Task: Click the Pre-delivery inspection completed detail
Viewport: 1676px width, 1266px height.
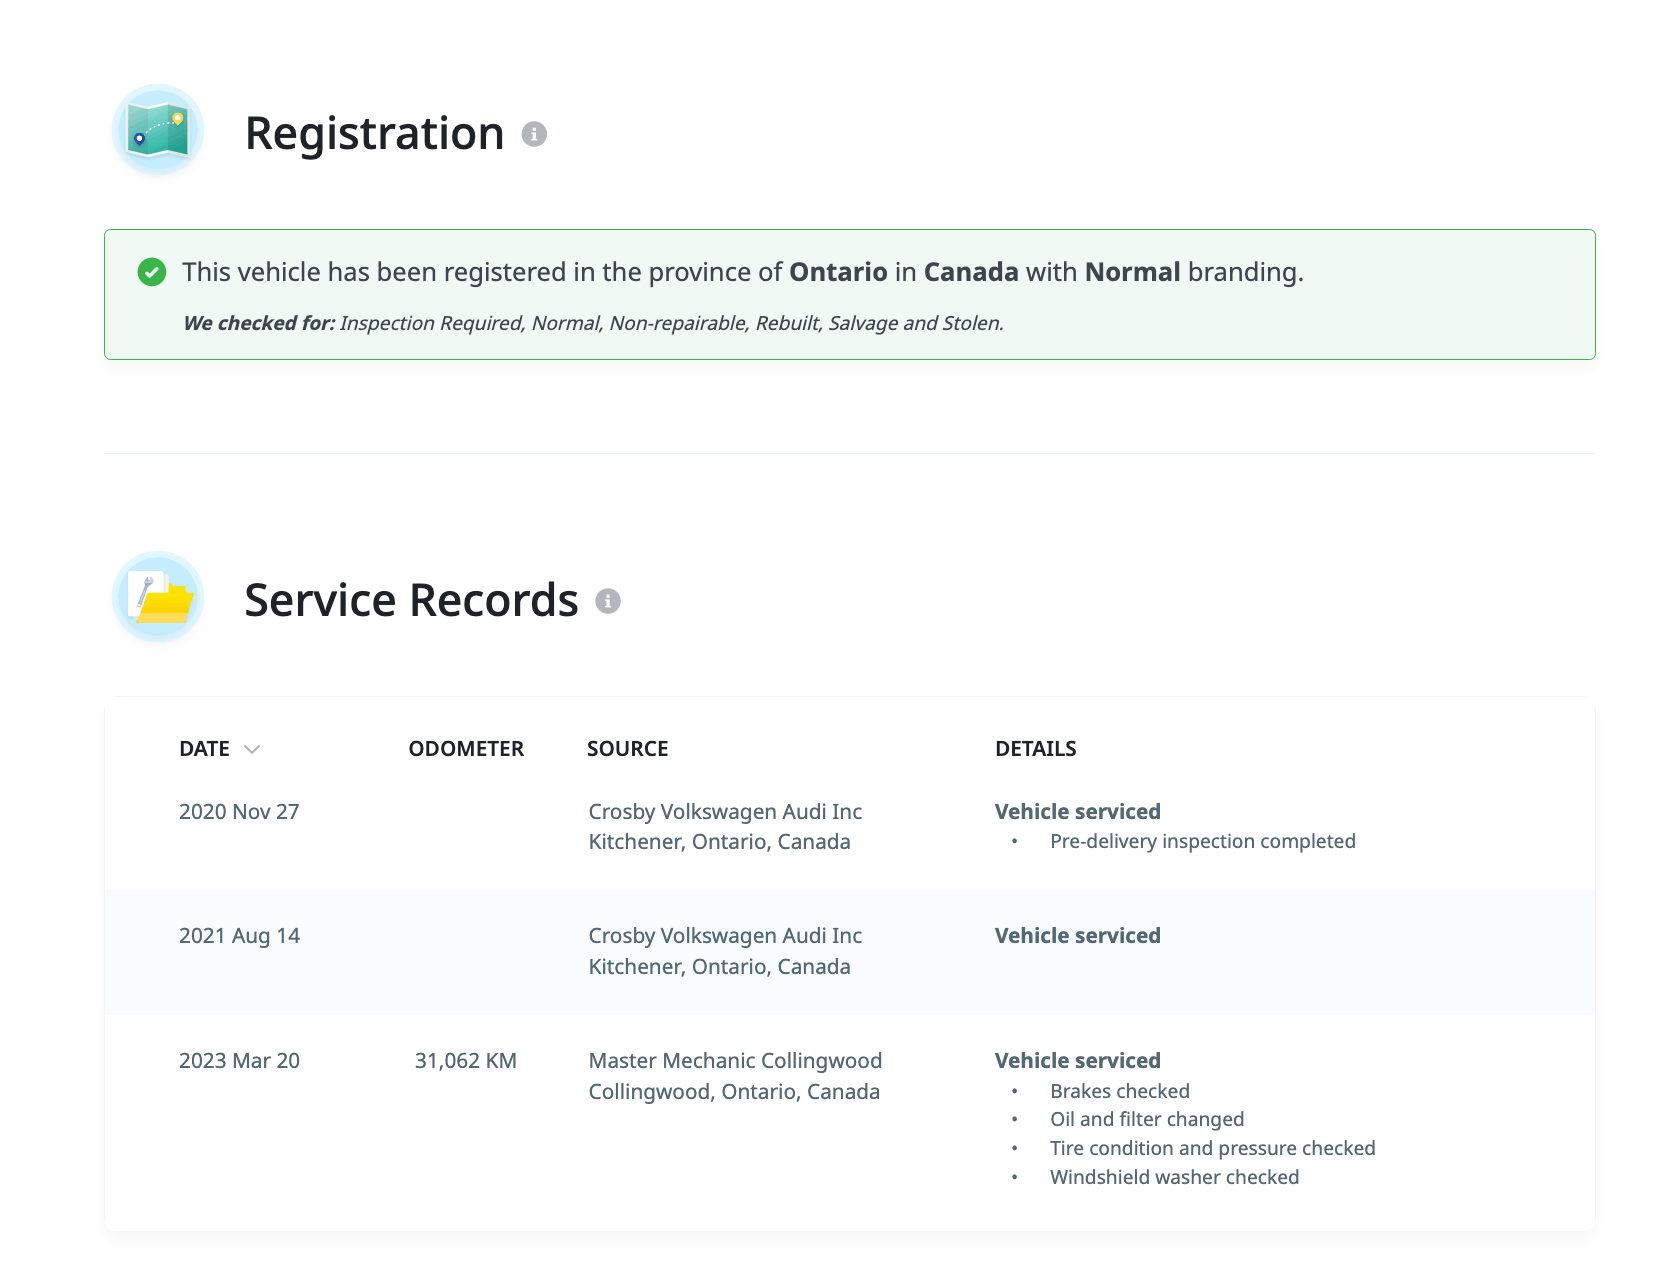Action: point(1202,841)
